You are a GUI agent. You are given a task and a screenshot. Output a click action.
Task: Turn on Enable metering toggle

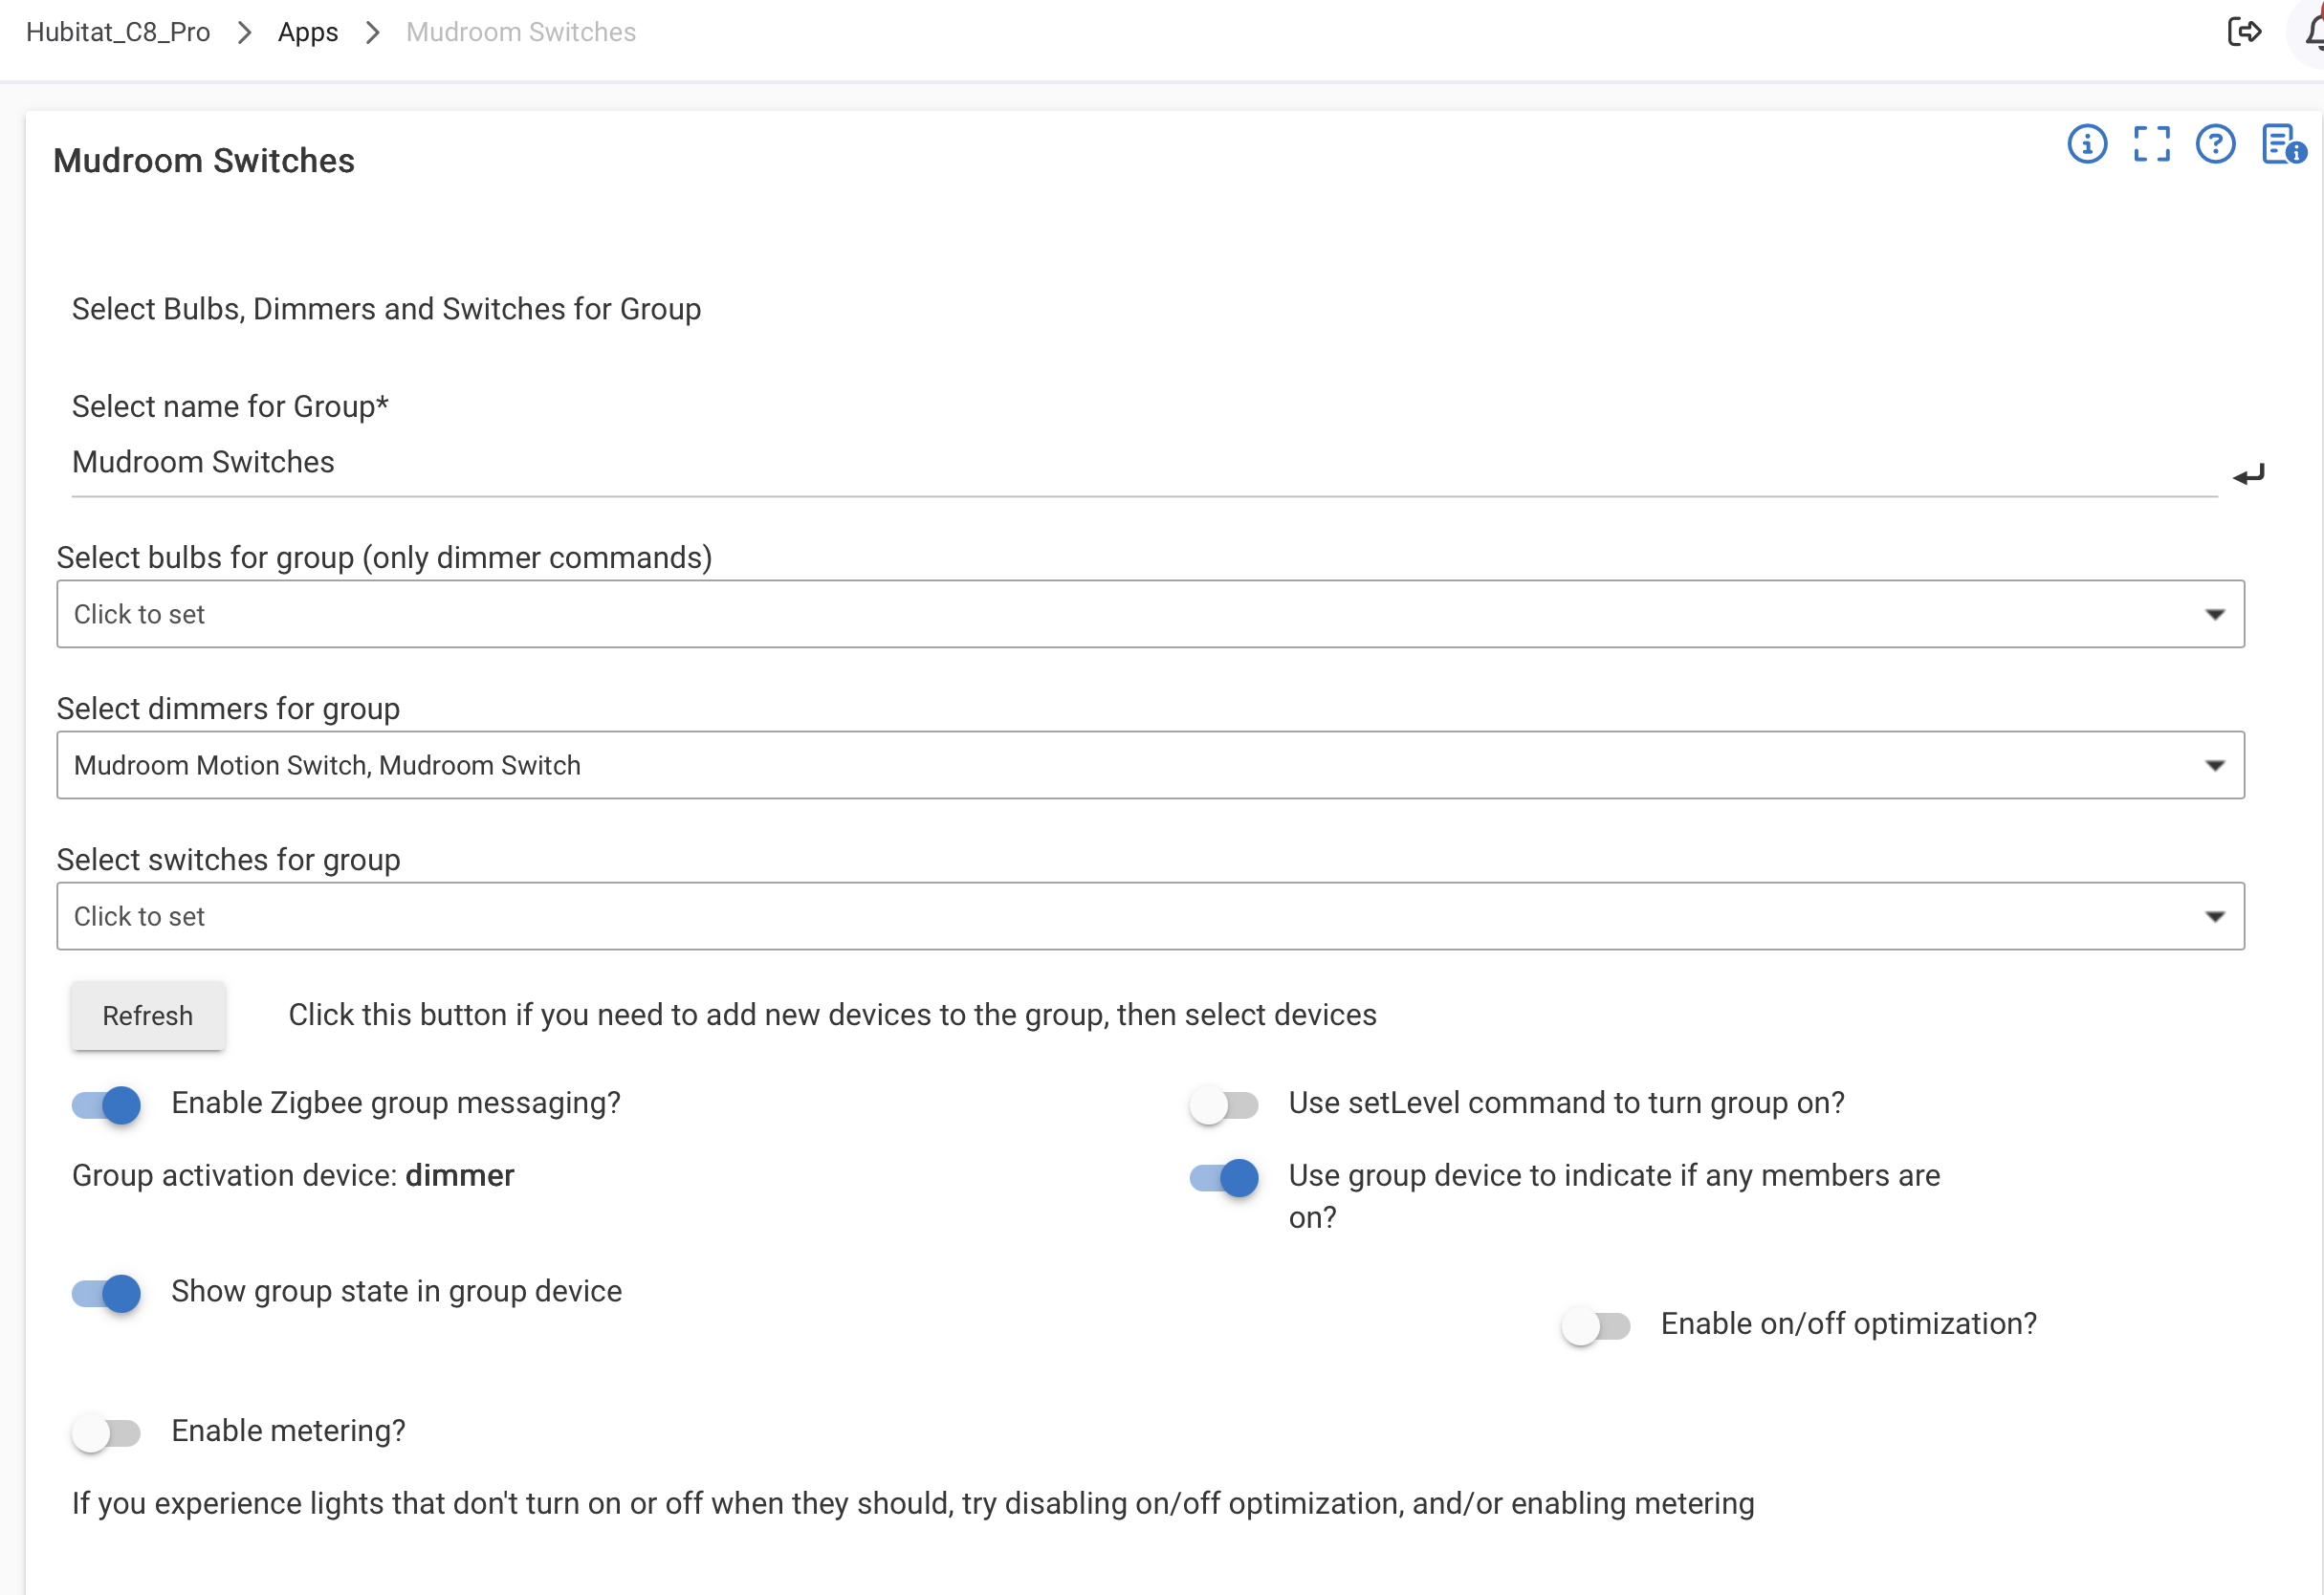point(106,1433)
